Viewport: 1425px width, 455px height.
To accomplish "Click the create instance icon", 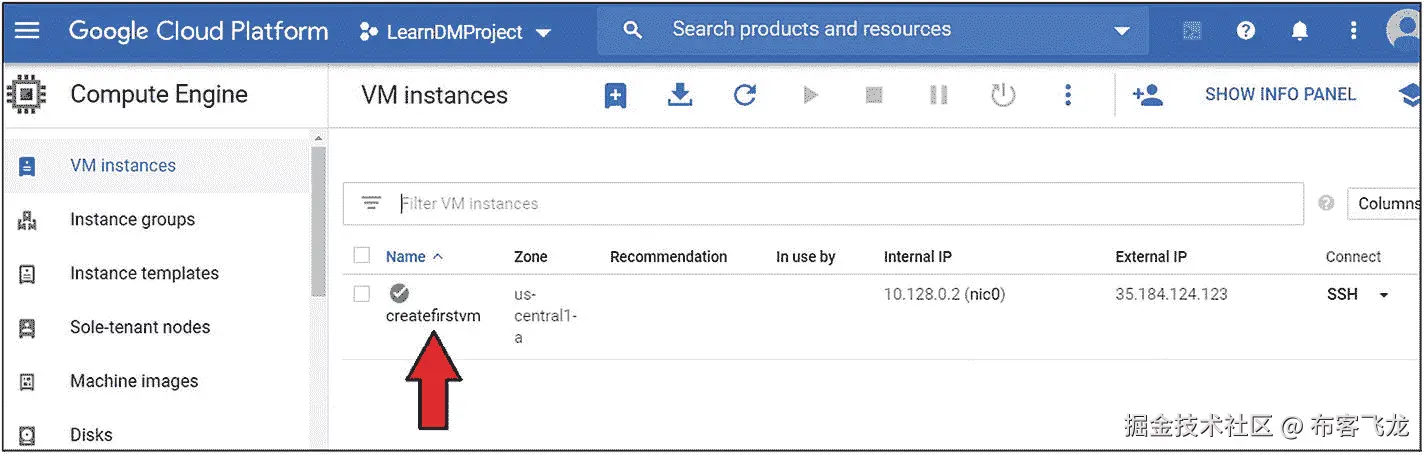I will 615,95.
